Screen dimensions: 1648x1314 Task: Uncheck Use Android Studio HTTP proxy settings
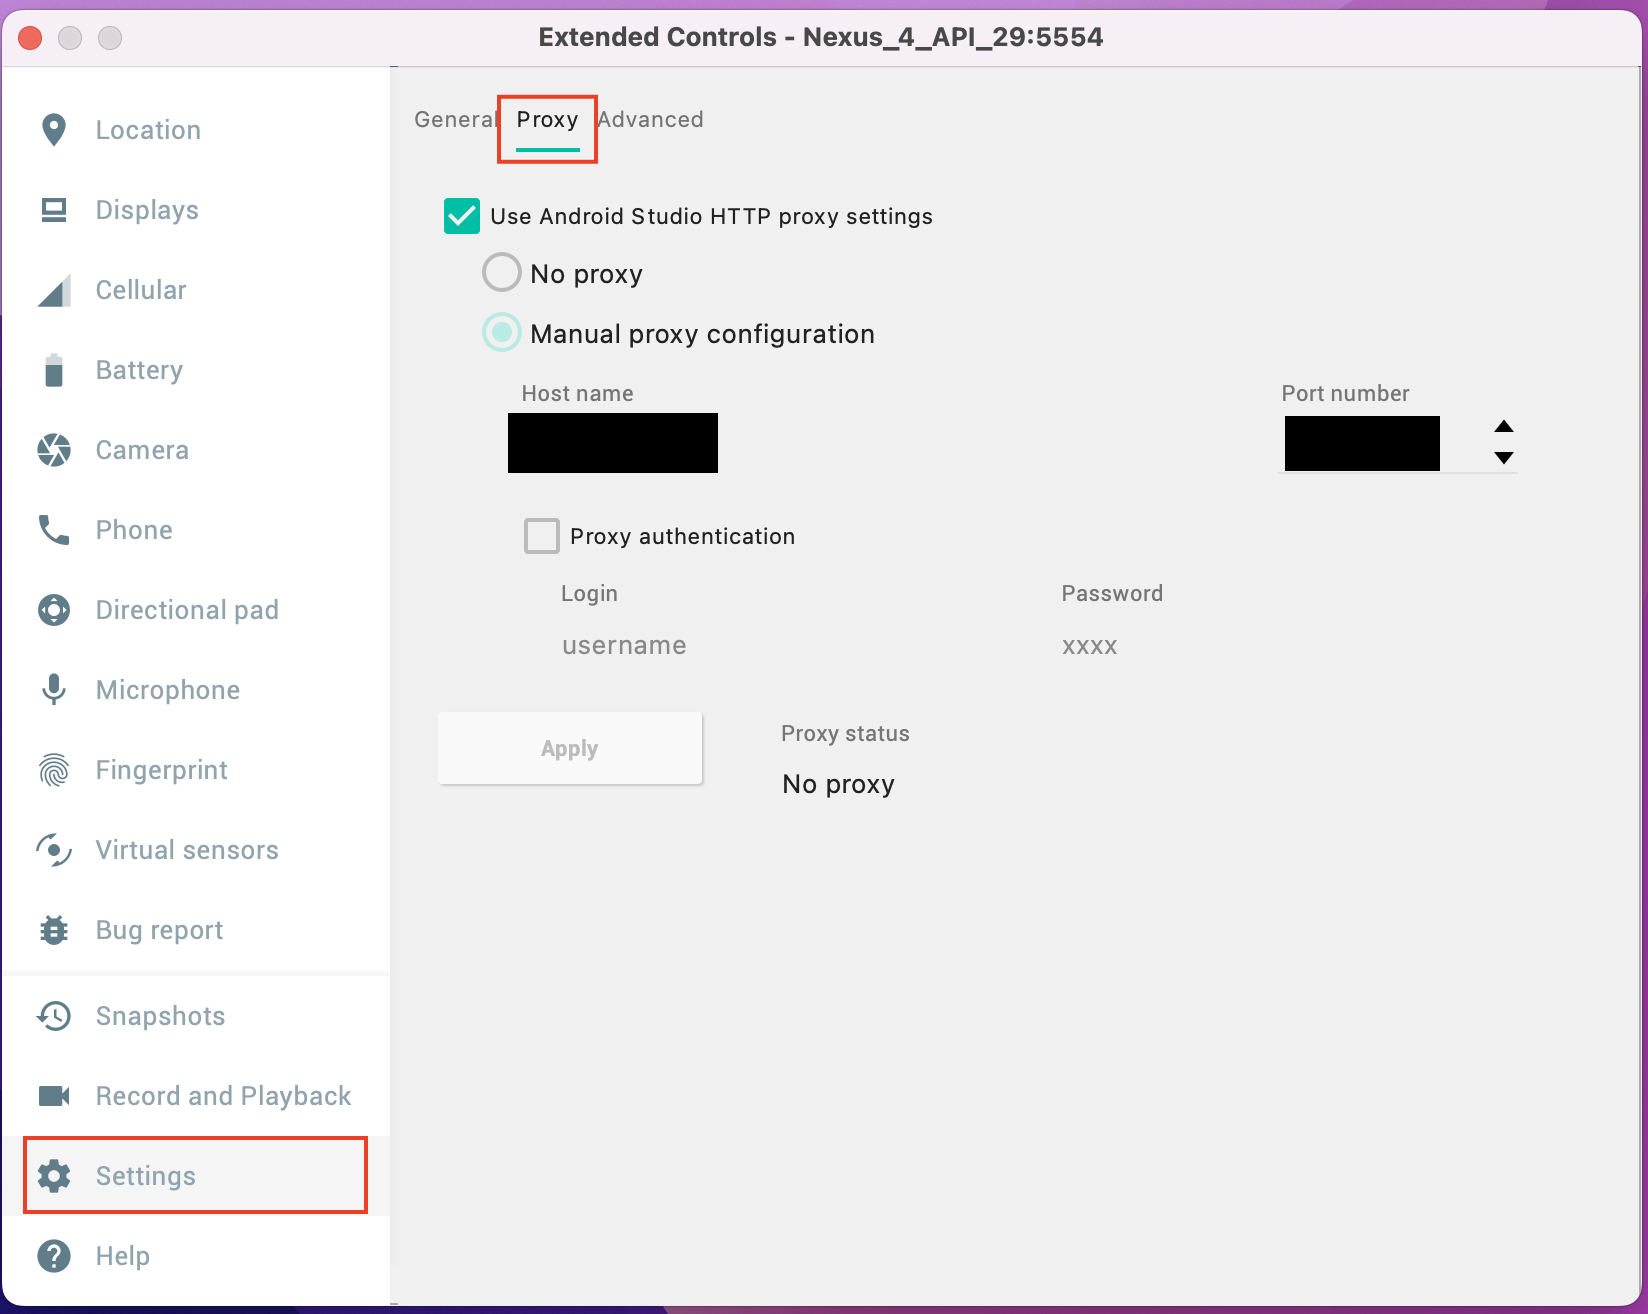click(462, 216)
